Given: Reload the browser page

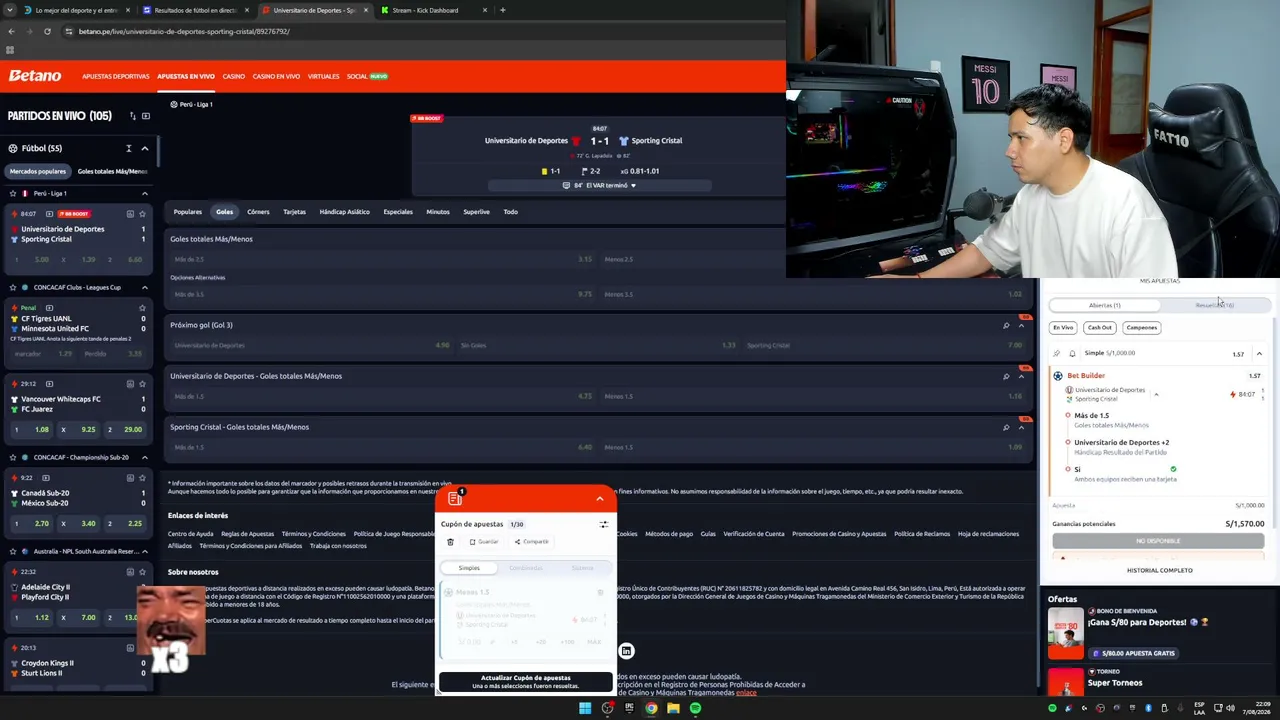Looking at the screenshot, I should (47, 31).
